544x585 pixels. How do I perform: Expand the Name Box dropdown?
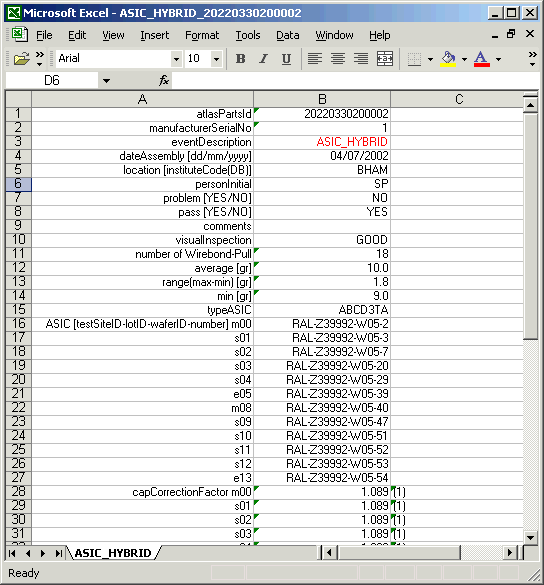pos(106,81)
